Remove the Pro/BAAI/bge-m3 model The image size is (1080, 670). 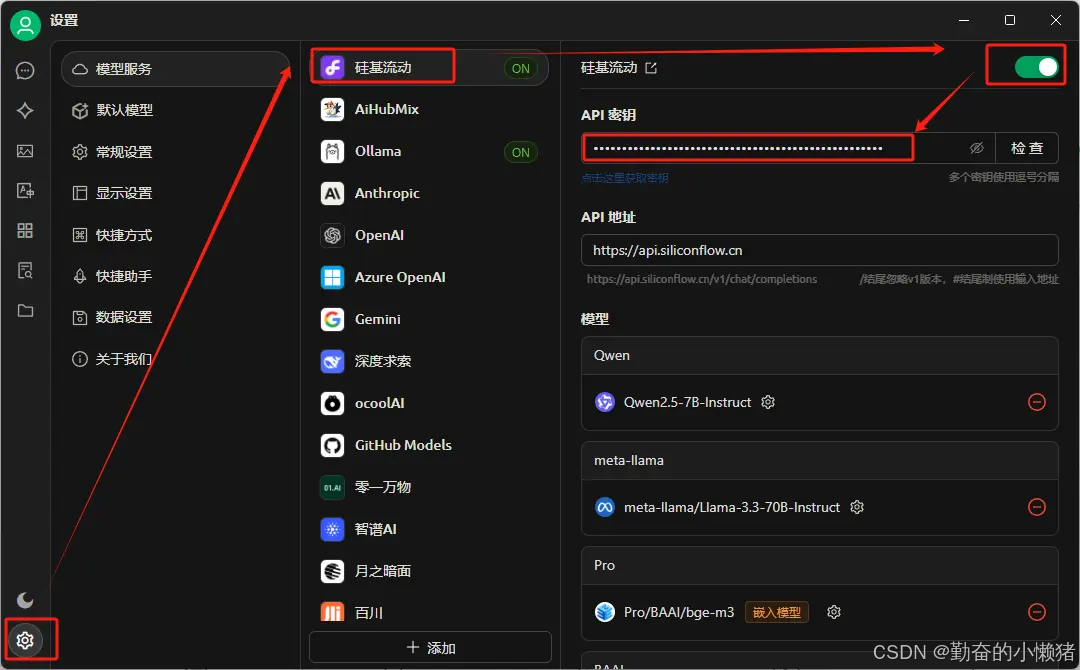pyautogui.click(x=1037, y=612)
